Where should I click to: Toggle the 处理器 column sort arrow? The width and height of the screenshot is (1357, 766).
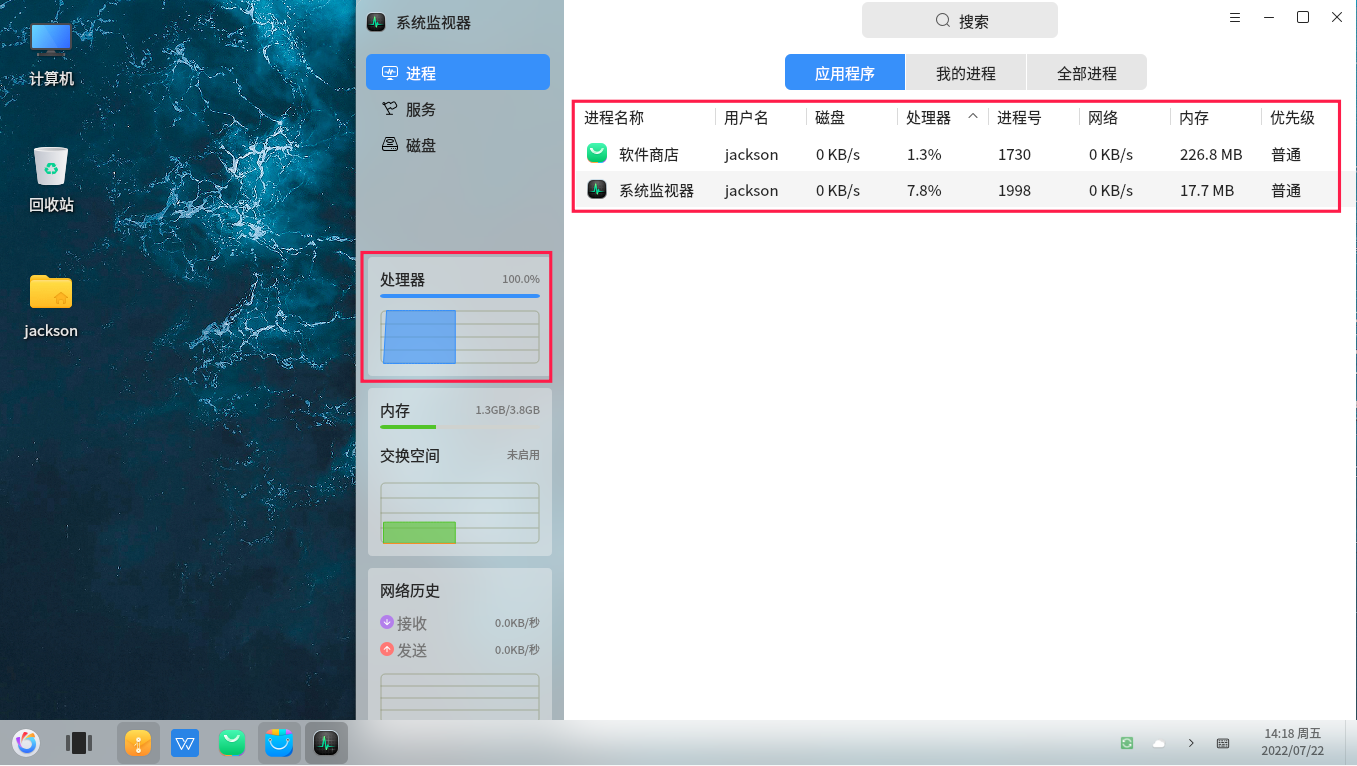pos(973,116)
